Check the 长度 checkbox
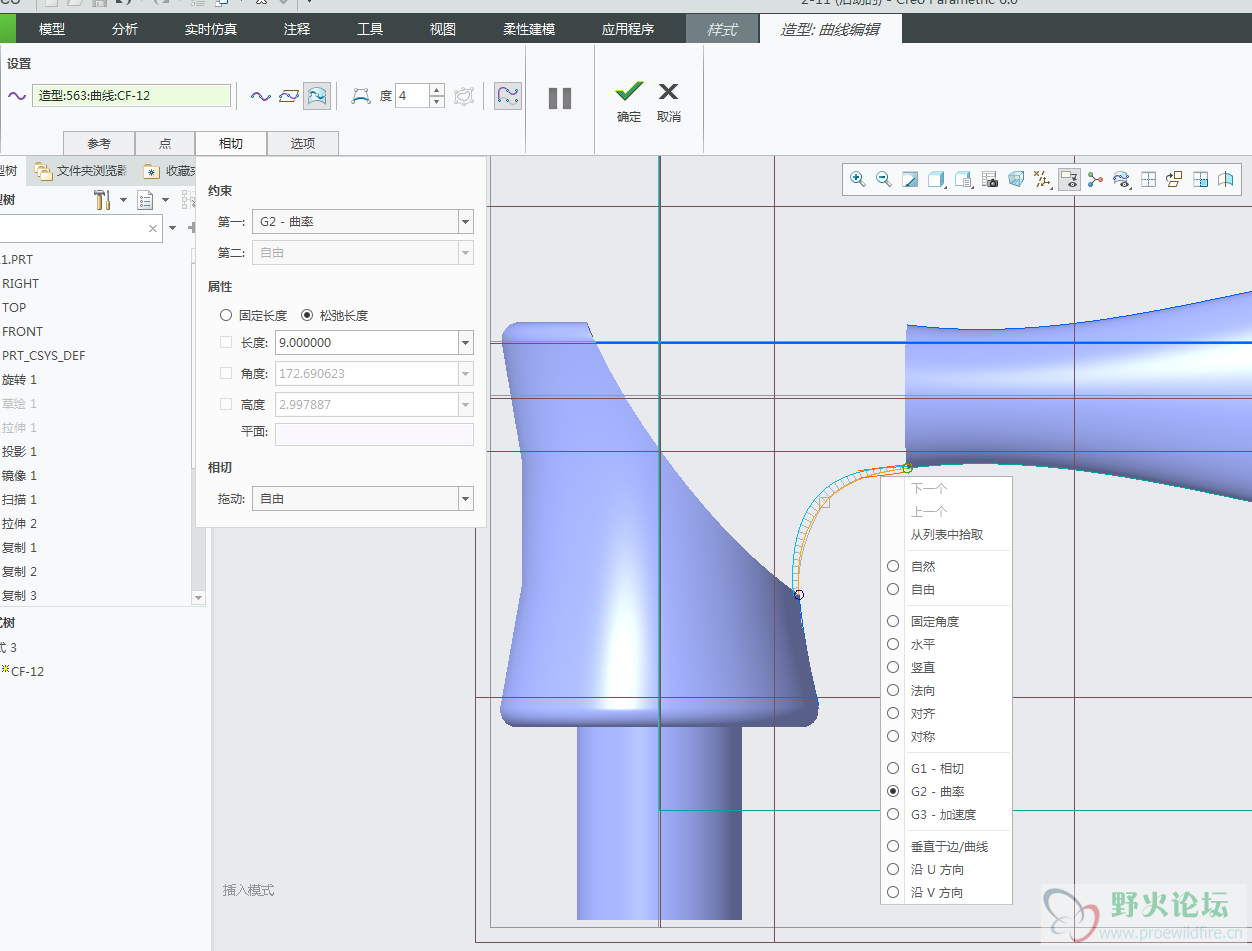This screenshot has width=1252, height=951. point(226,343)
